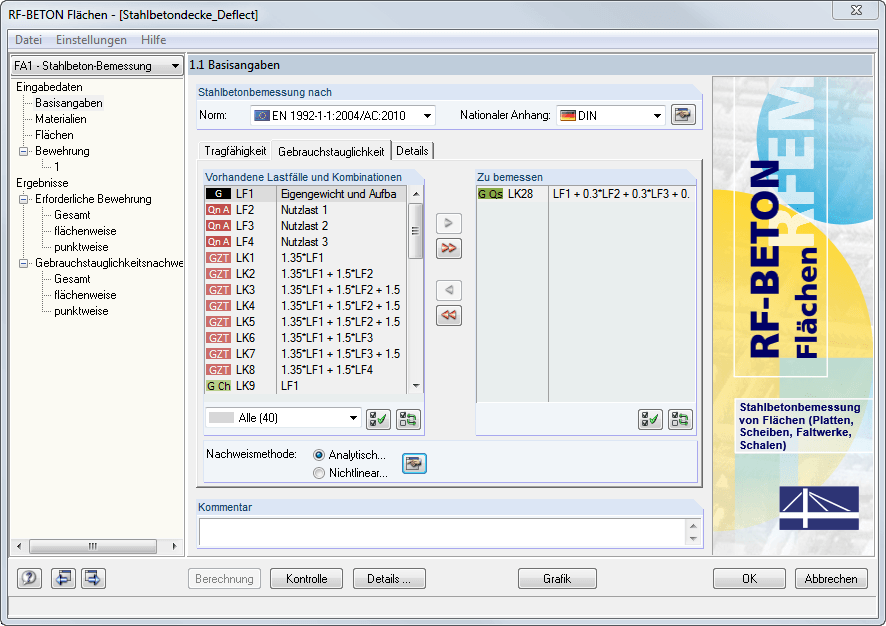The height and width of the screenshot is (626, 886).
Task: Click G Ch tag of LK9
Action: 218,386
